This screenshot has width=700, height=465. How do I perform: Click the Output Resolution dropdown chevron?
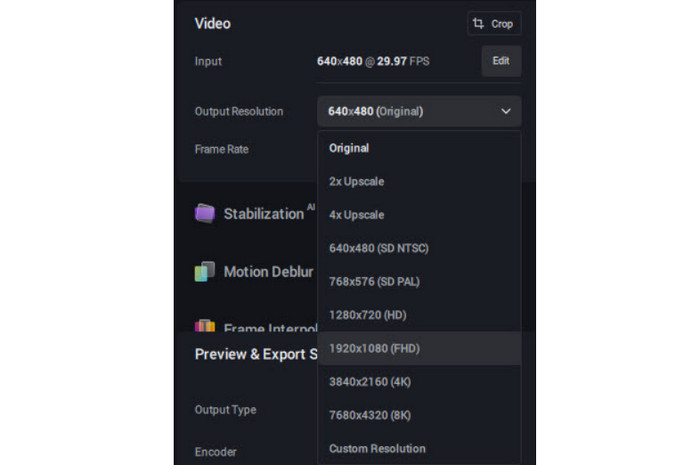[506, 112]
